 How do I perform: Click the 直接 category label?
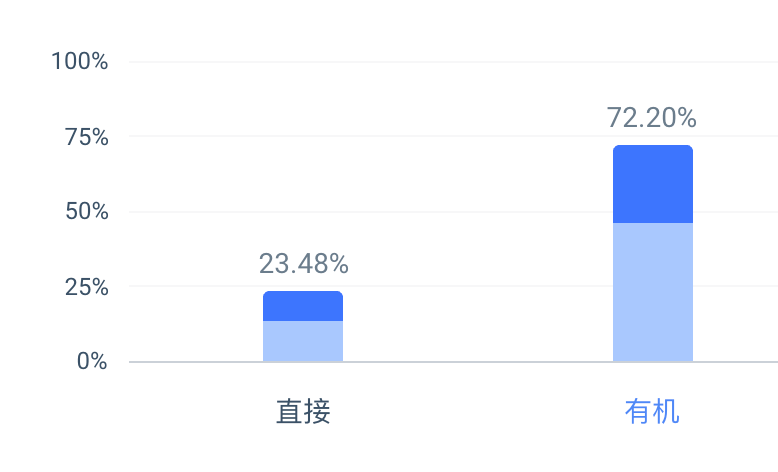tap(303, 411)
